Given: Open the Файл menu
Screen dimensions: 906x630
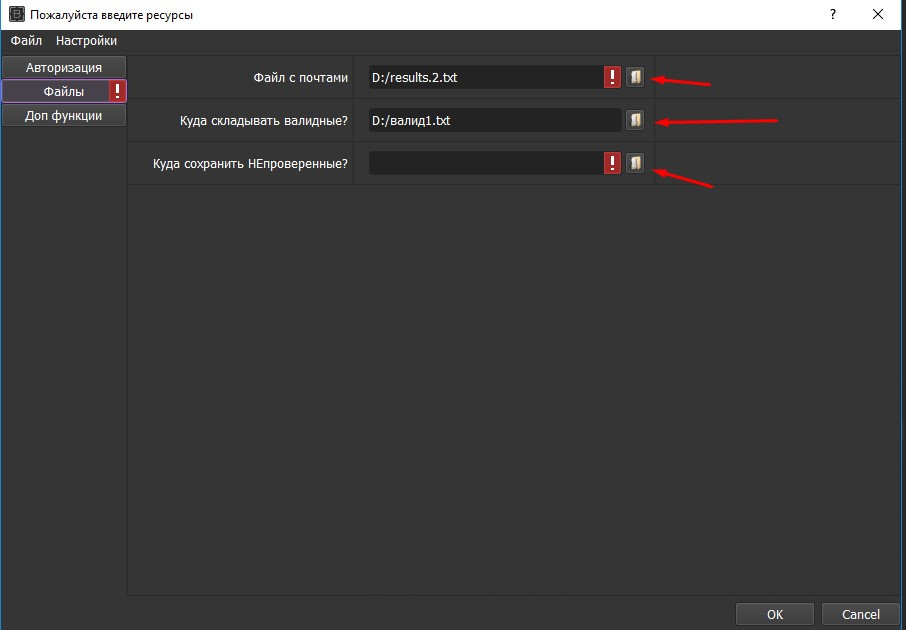Looking at the screenshot, I should click(x=26, y=41).
